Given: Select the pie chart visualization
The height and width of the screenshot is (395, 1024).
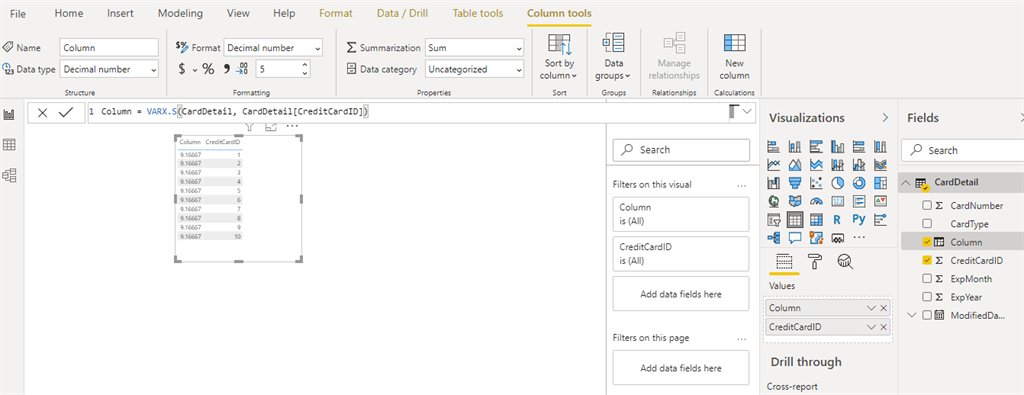Looking at the screenshot, I should [x=838, y=183].
